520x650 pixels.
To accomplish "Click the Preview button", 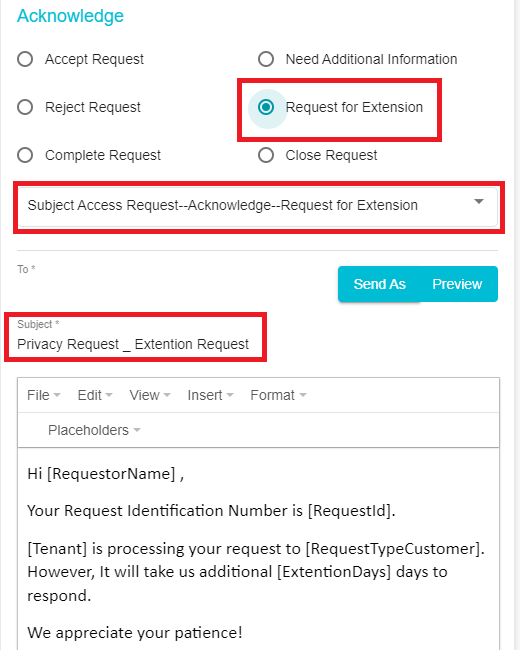I will coord(457,284).
